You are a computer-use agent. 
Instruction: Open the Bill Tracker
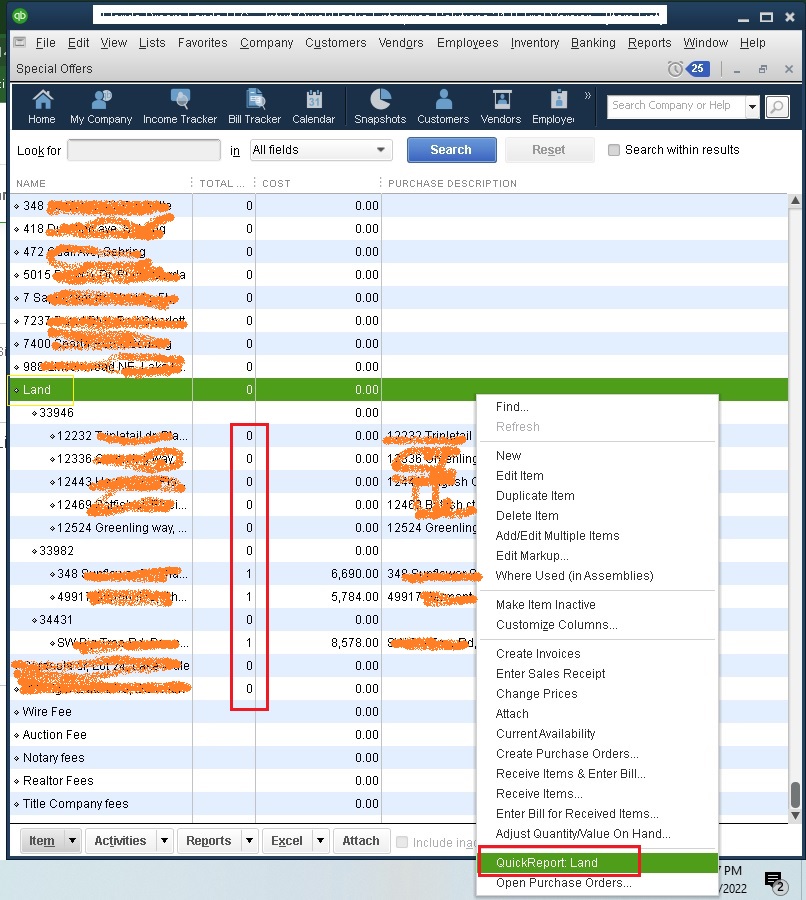pos(254,106)
